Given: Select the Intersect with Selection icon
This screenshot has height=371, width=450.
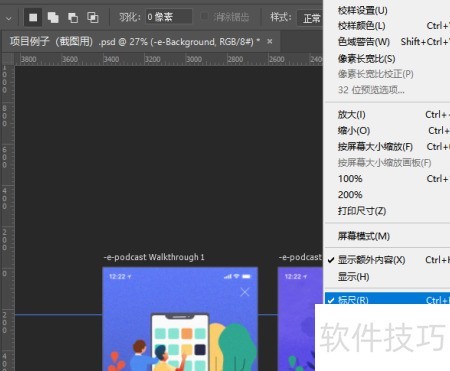Looking at the screenshot, I should pyautogui.click(x=92, y=17).
